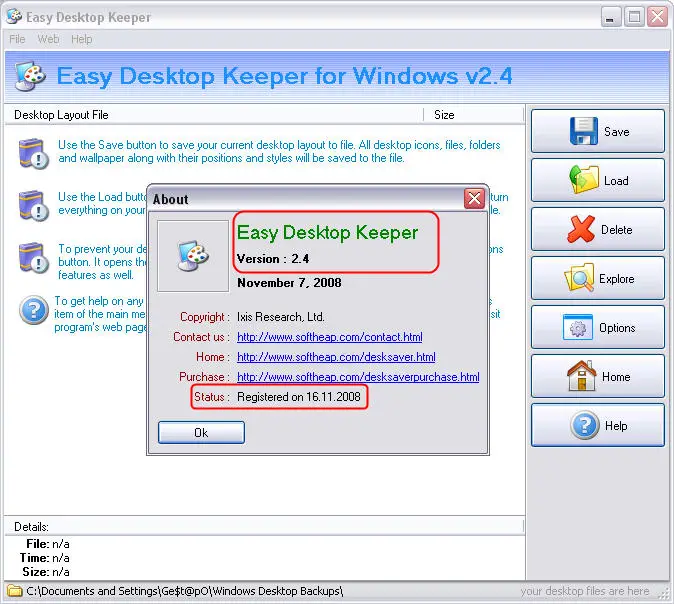
Task: Click the Help question mark button
Action: tap(597, 425)
